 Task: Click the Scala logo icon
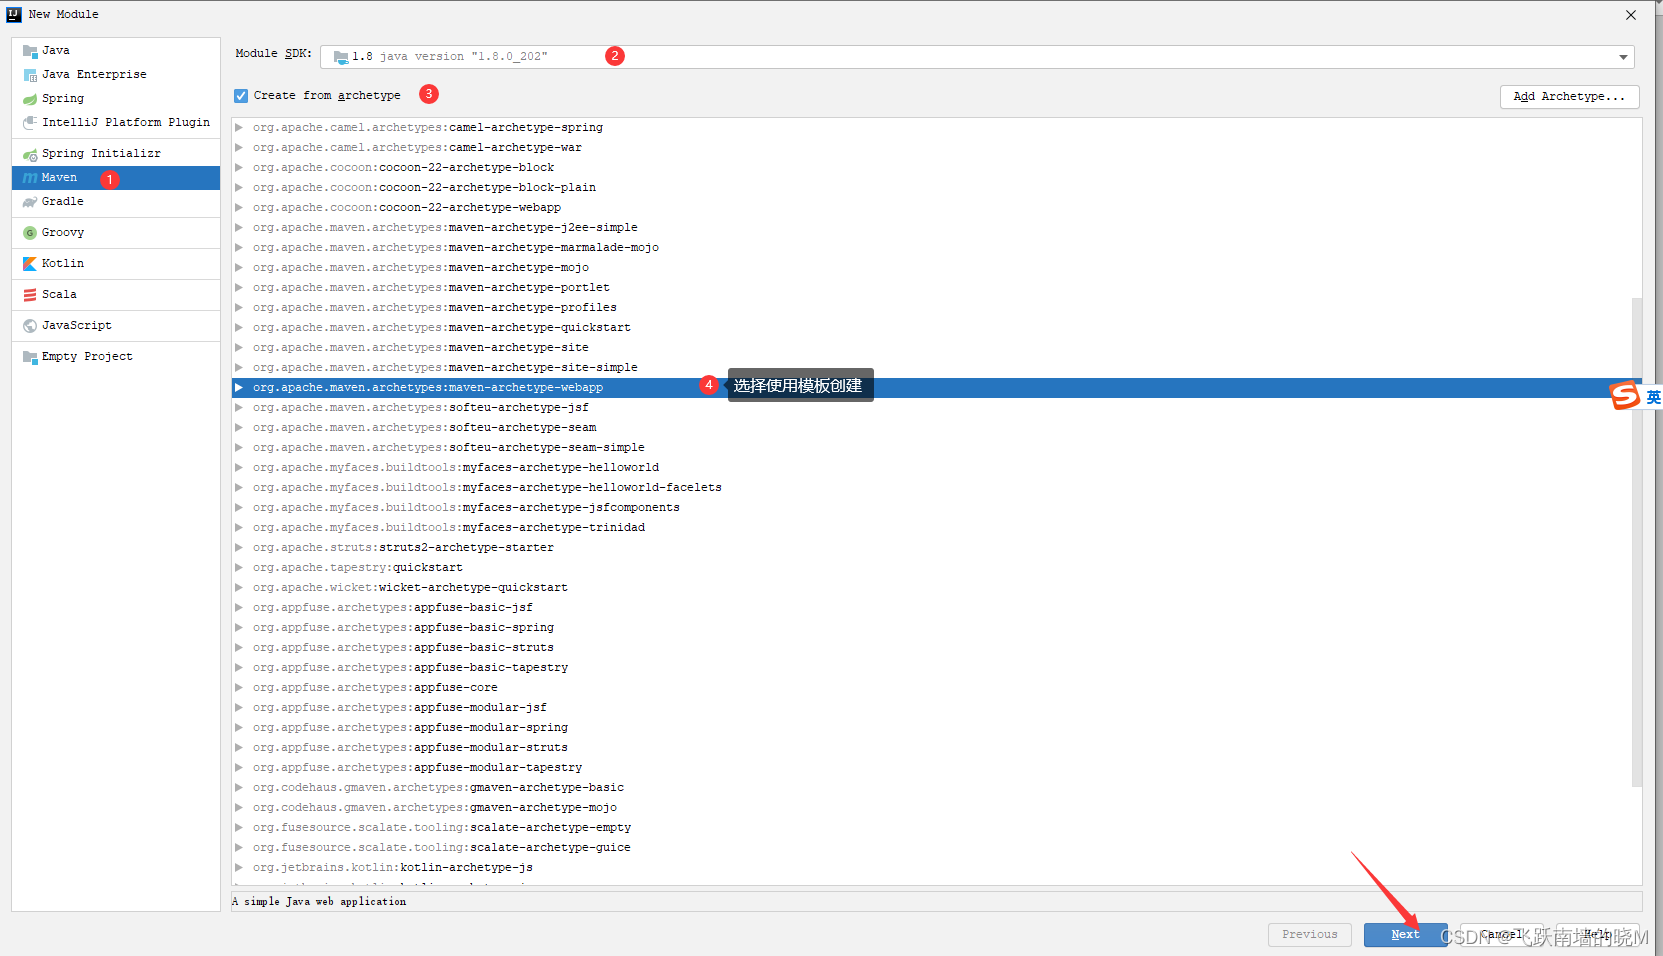pyautogui.click(x=30, y=295)
